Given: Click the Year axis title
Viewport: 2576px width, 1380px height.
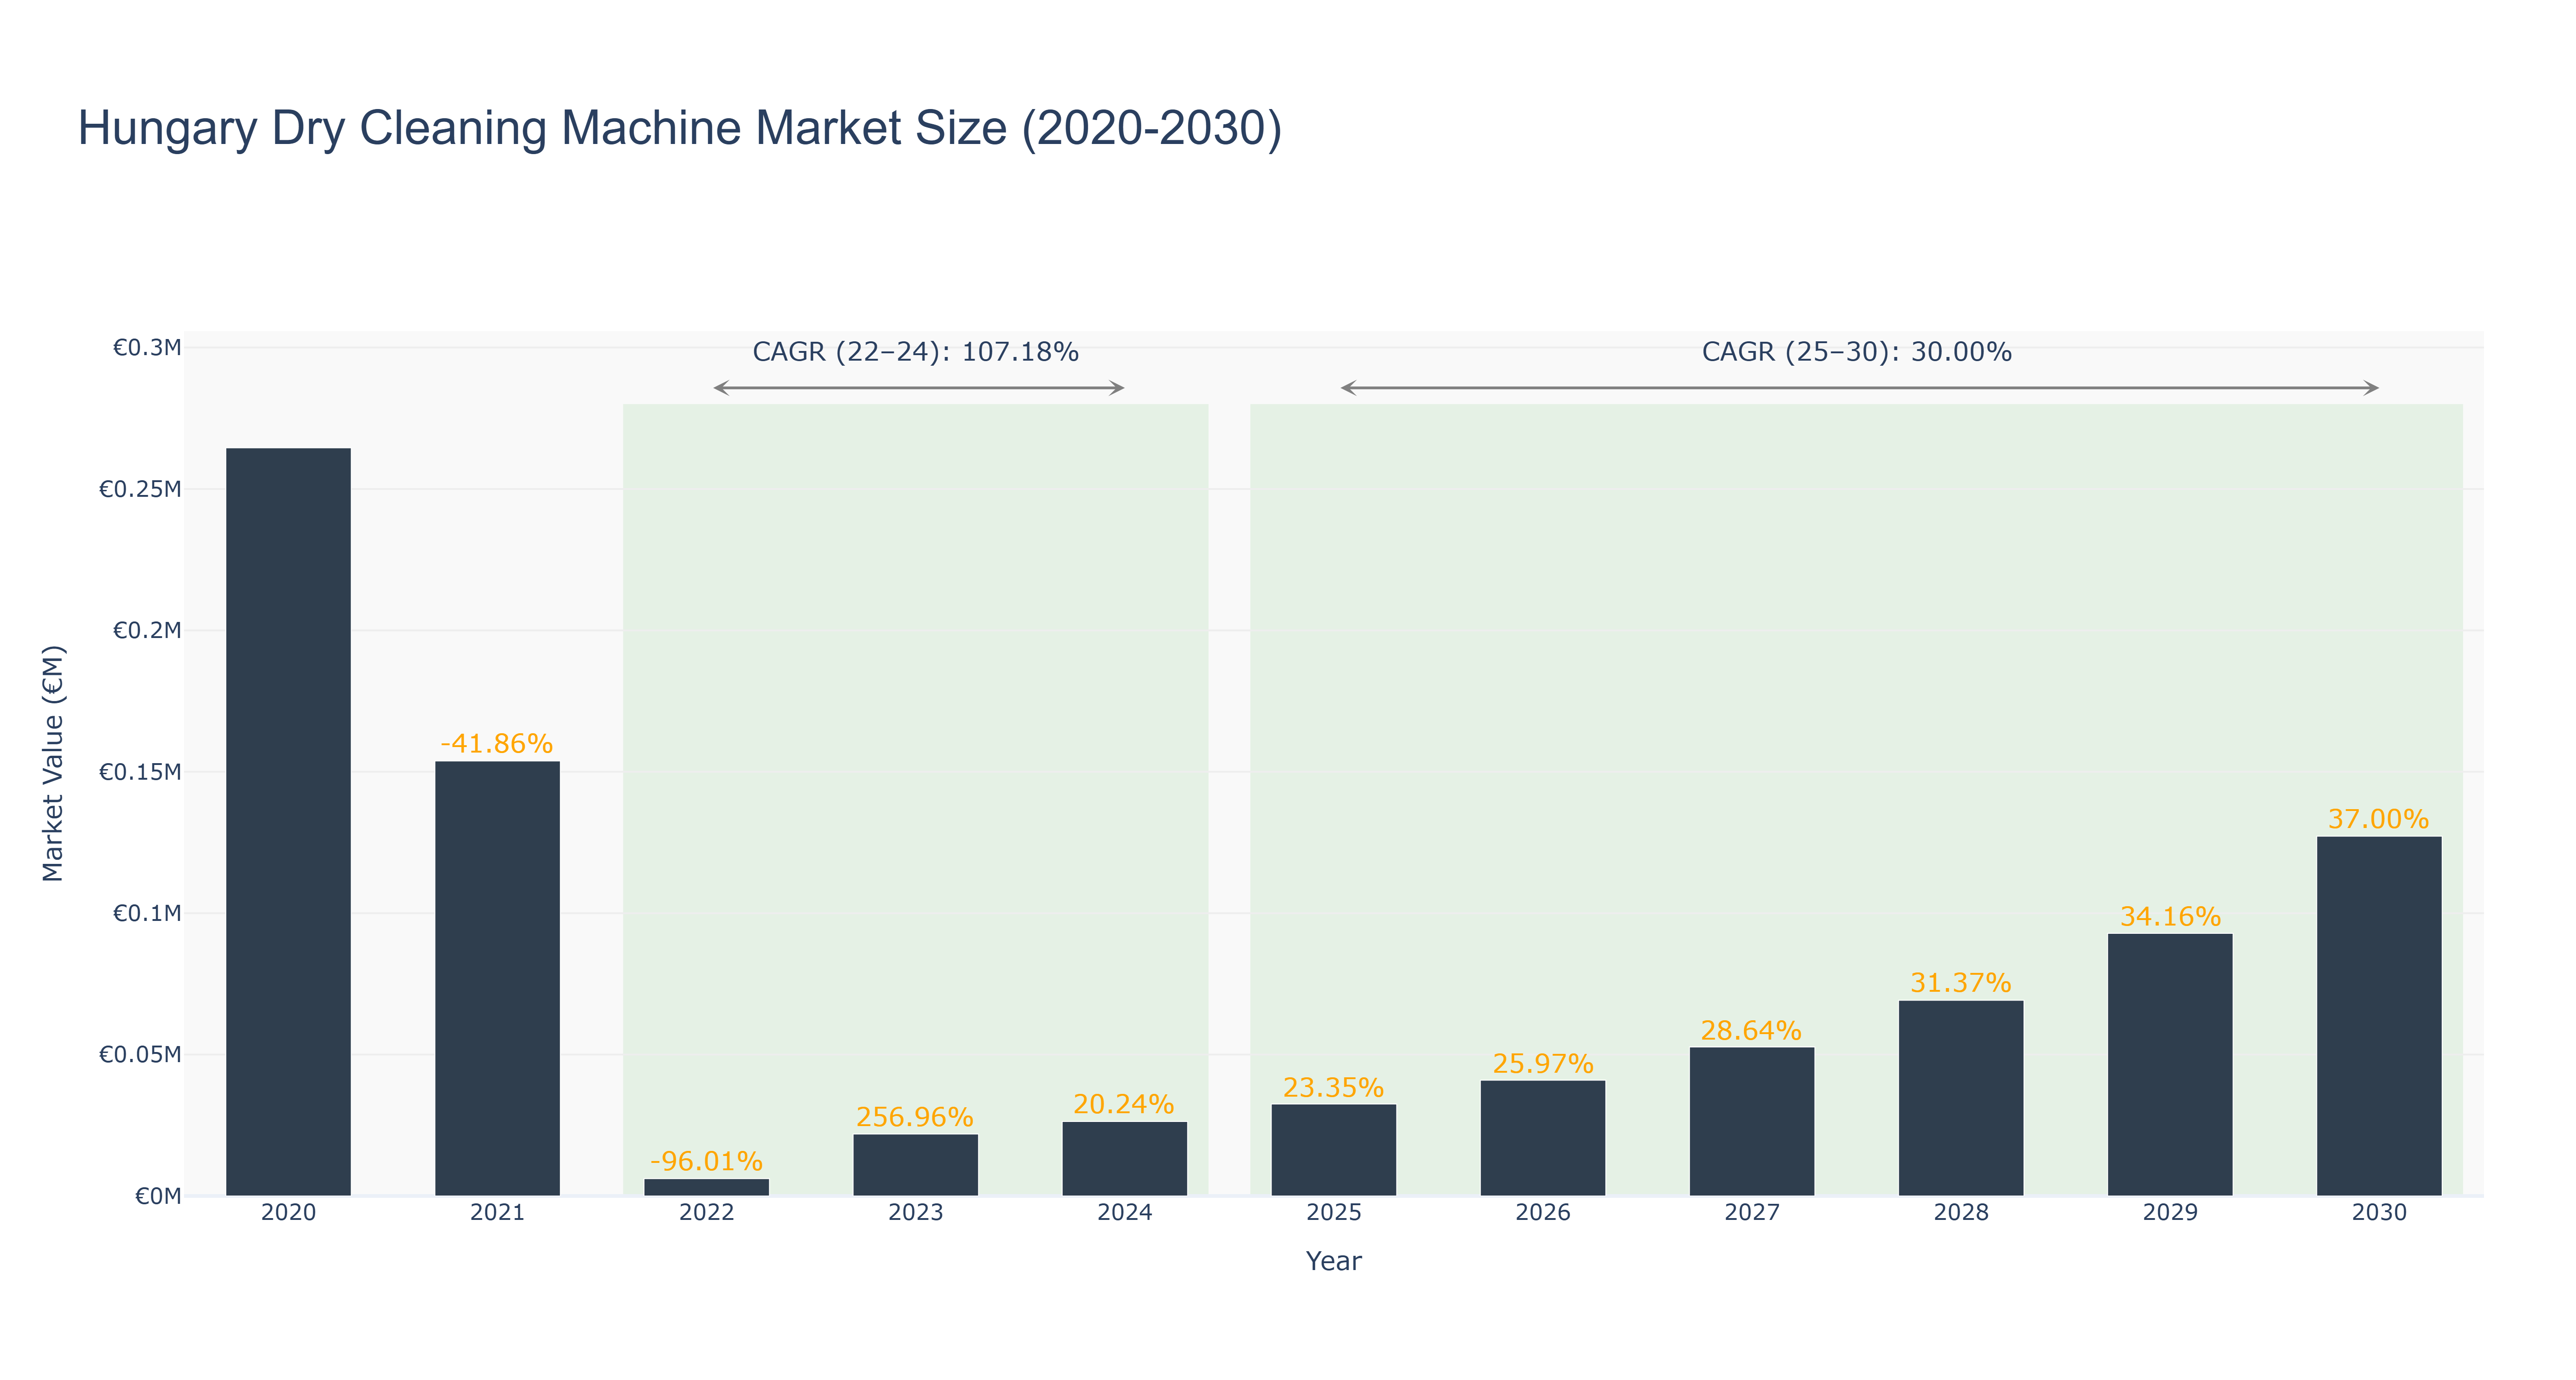Looking at the screenshot, I should pyautogui.click(x=1333, y=1261).
